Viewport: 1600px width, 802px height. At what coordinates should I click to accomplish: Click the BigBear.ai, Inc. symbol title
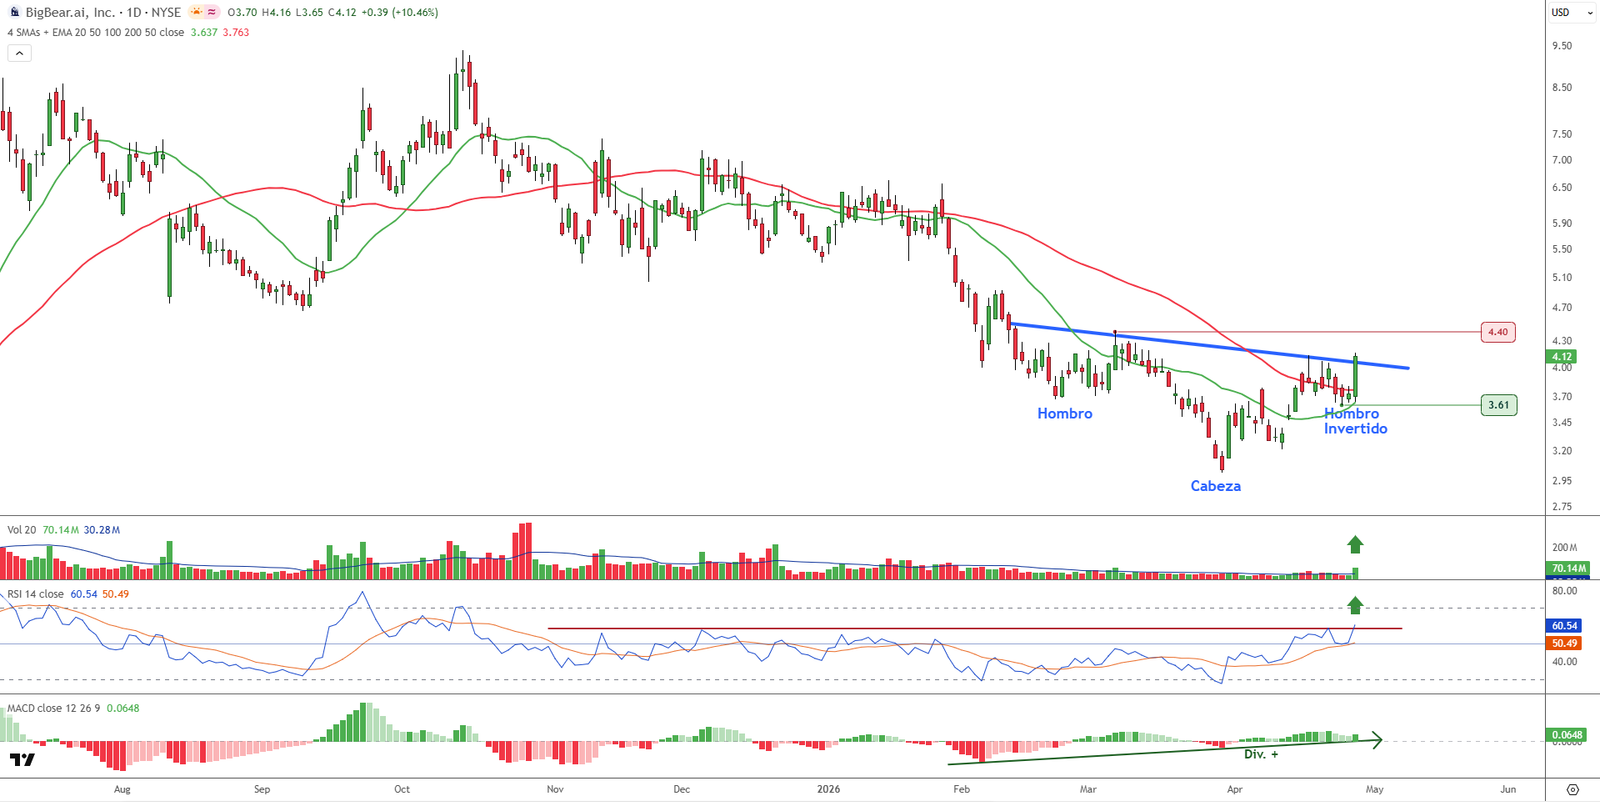point(70,12)
